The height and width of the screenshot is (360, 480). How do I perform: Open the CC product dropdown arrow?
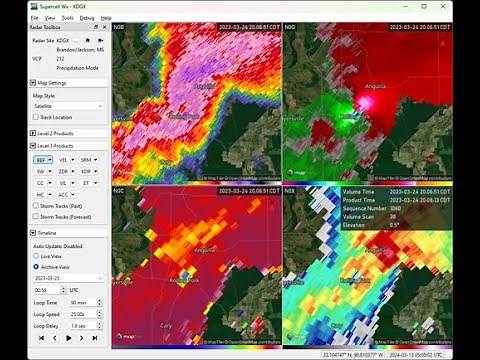50,183
